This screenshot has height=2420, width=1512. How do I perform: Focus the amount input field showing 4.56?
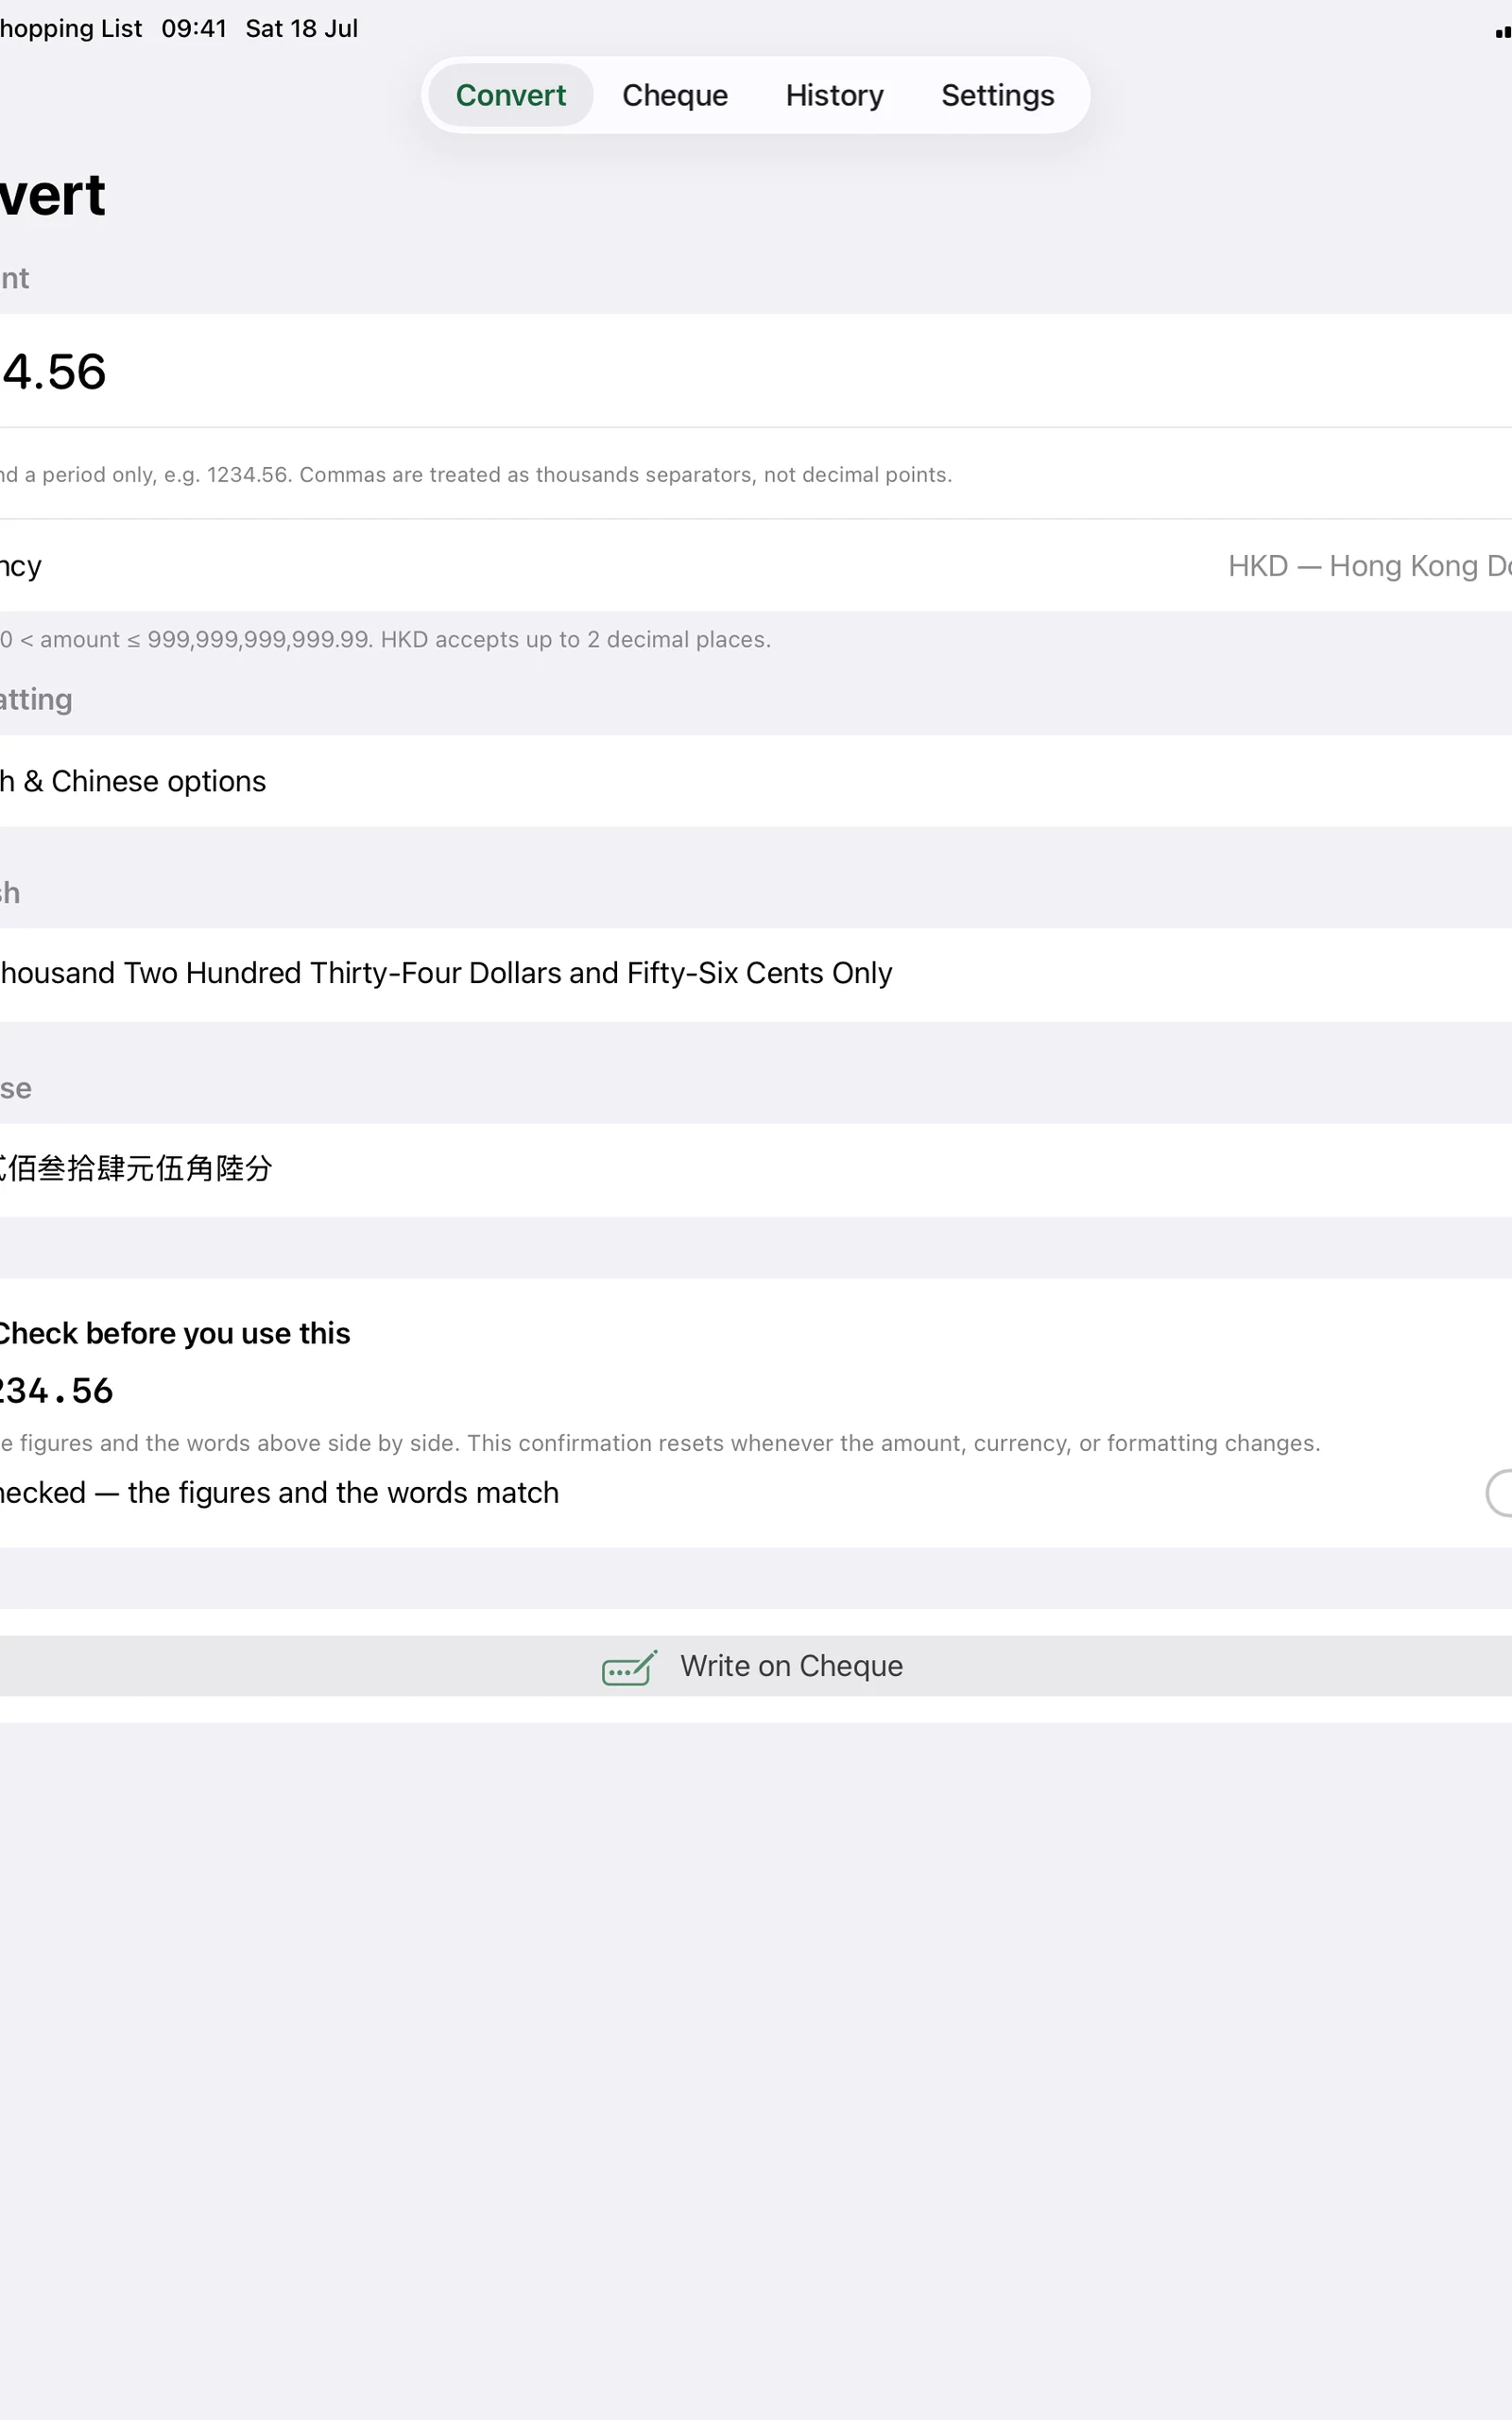point(756,371)
